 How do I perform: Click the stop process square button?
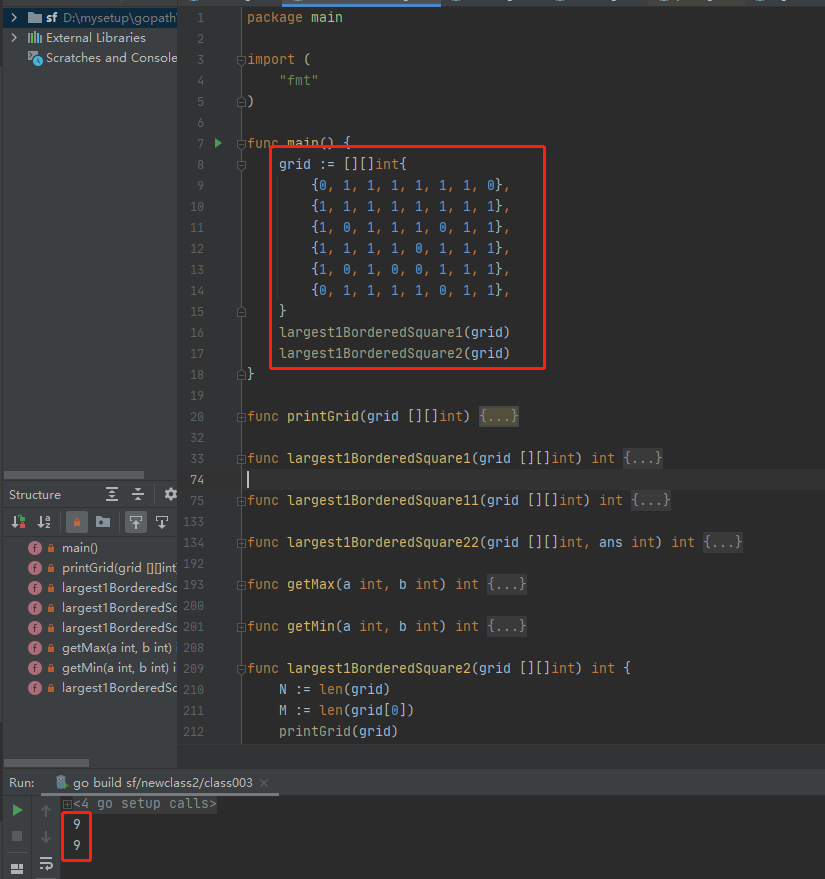point(17,836)
